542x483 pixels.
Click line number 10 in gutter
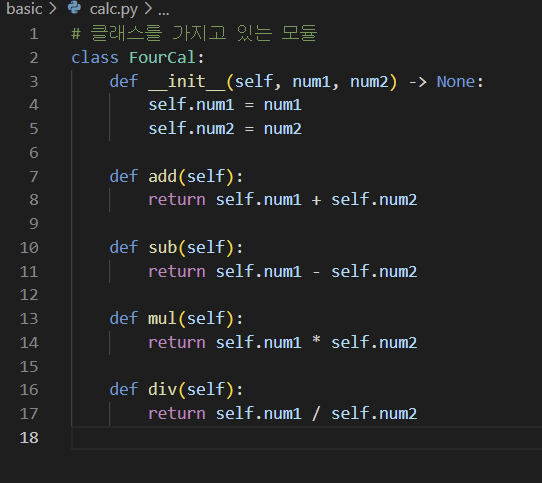(29, 248)
